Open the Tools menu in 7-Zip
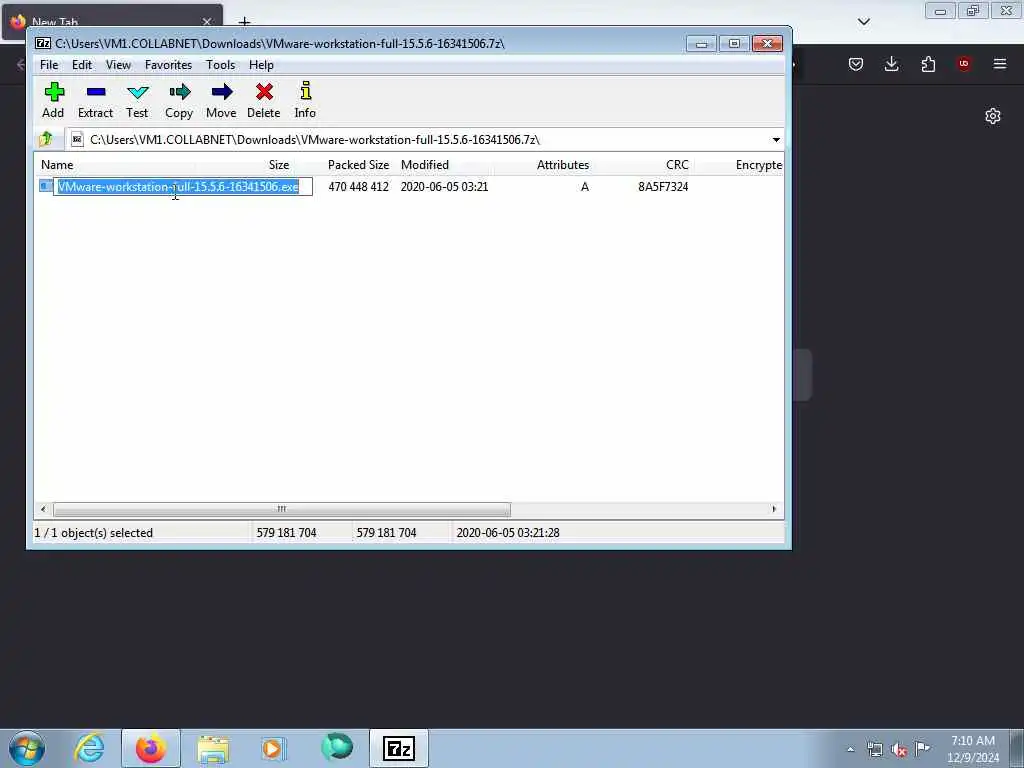 point(220,65)
